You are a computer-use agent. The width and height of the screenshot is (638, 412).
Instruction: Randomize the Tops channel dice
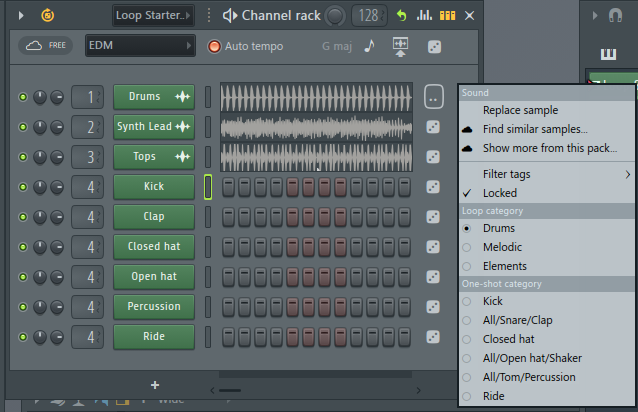click(433, 157)
